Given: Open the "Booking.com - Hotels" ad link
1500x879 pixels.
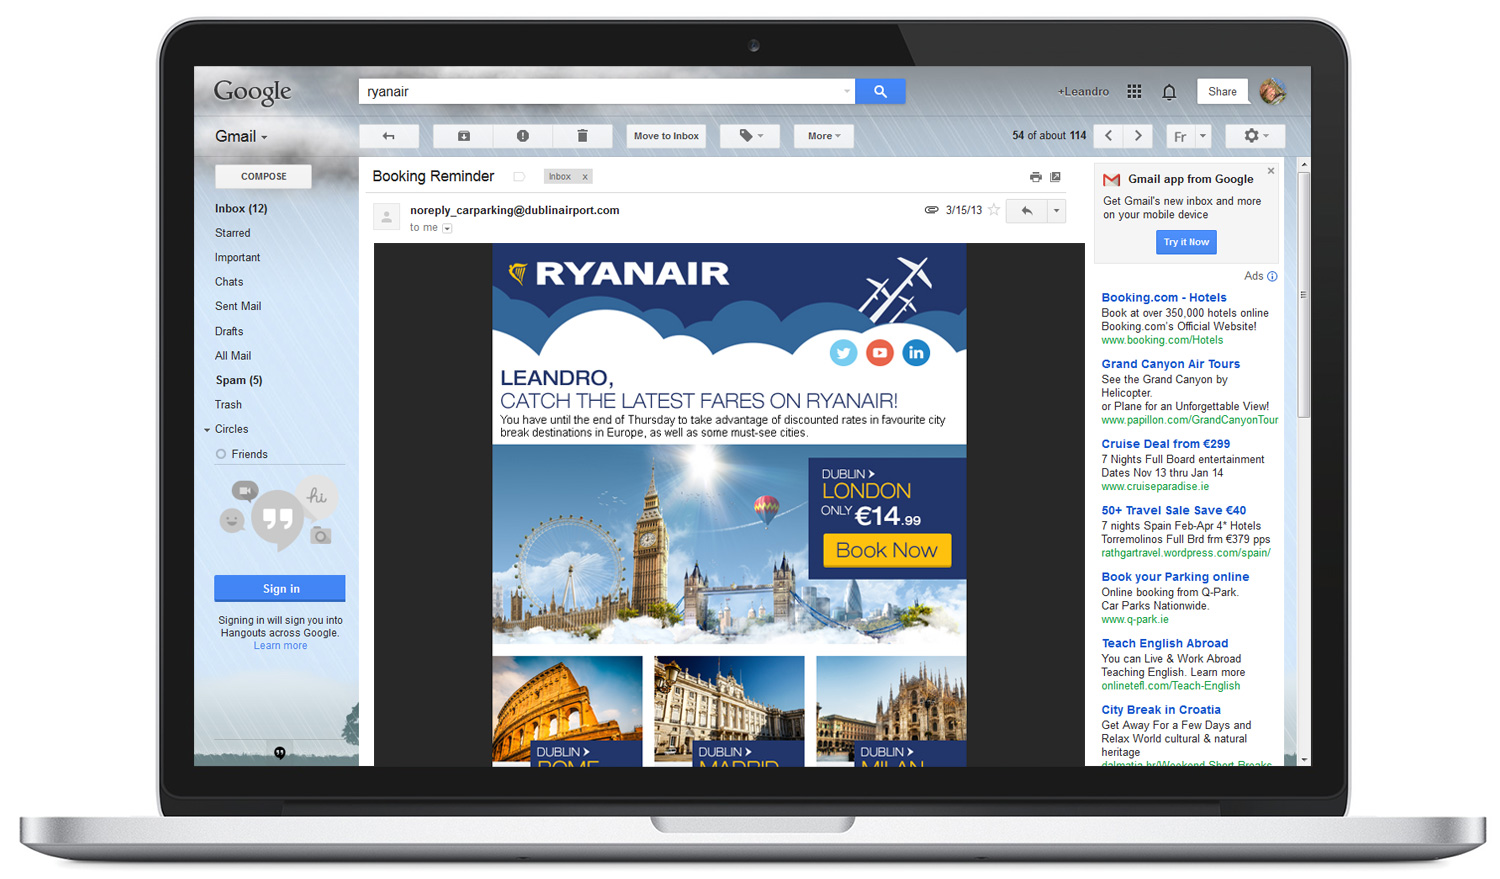Looking at the screenshot, I should click(1164, 297).
